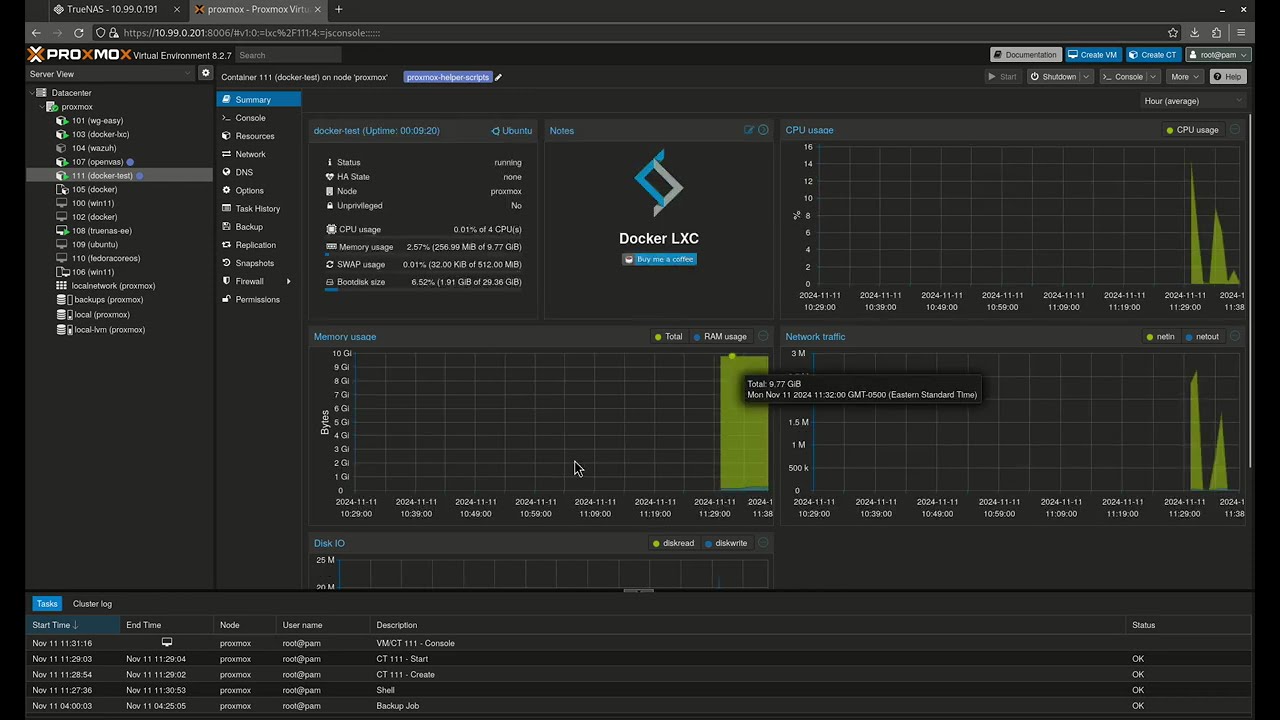Open the Snapshots section

click(259, 263)
